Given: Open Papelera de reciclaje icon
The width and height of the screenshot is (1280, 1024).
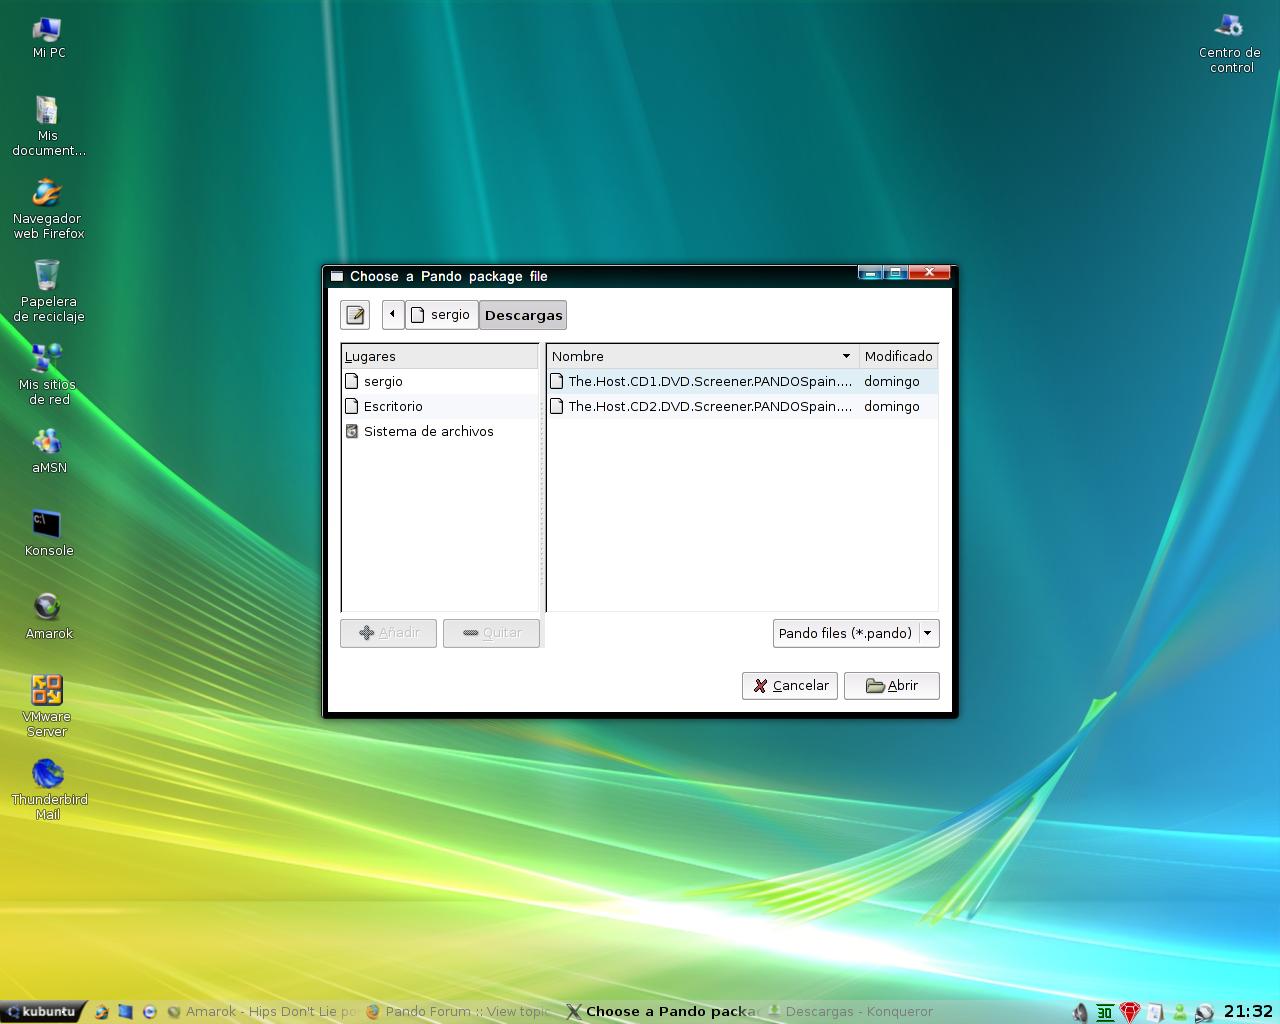Looking at the screenshot, I should 48,291.
